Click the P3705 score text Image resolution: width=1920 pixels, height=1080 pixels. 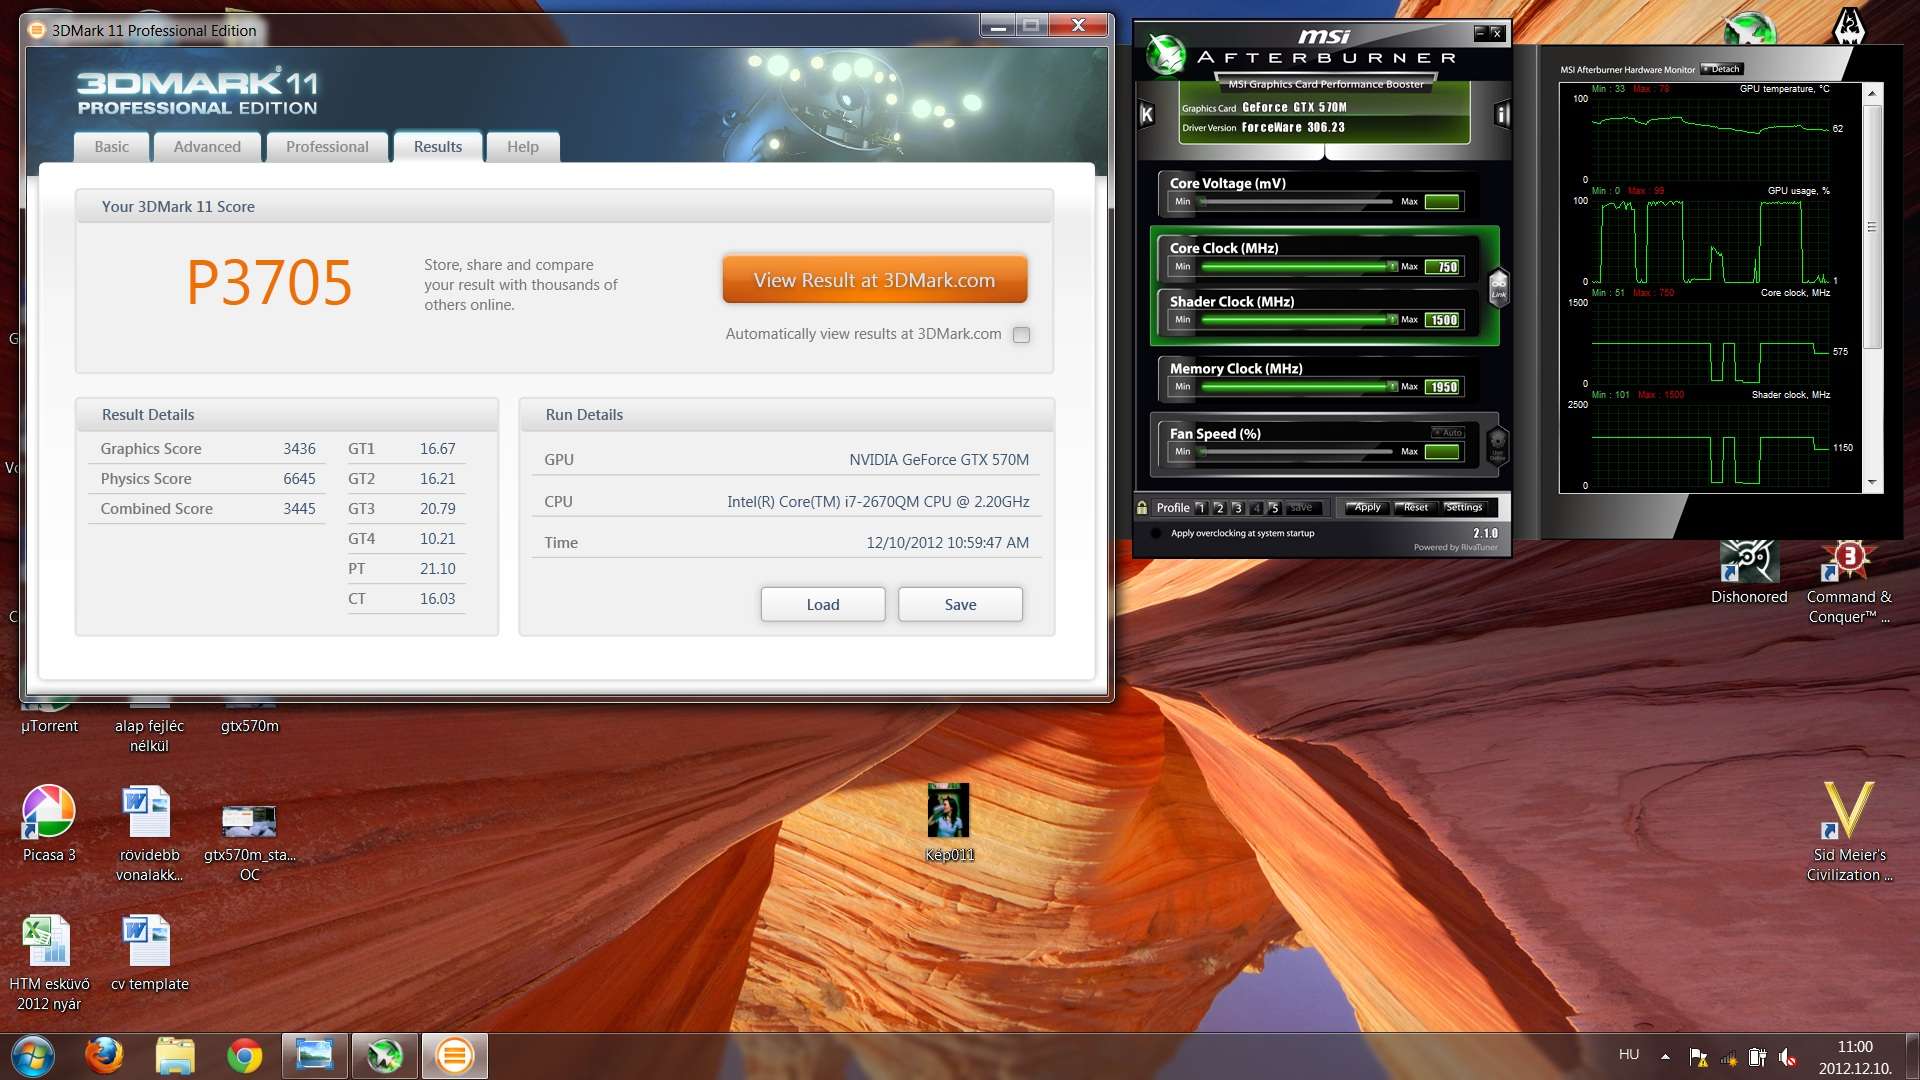tap(270, 282)
